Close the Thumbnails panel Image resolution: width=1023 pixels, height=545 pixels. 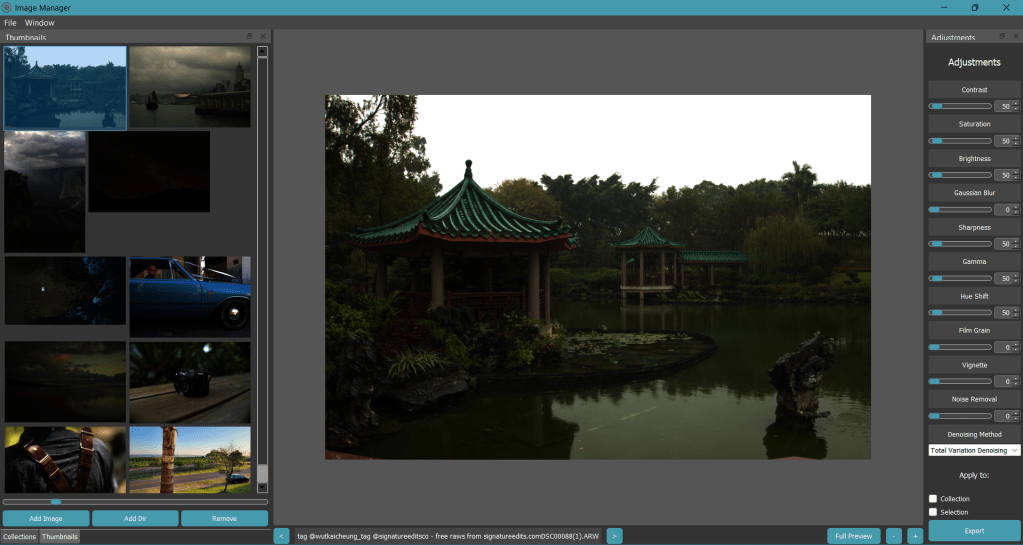(x=262, y=37)
